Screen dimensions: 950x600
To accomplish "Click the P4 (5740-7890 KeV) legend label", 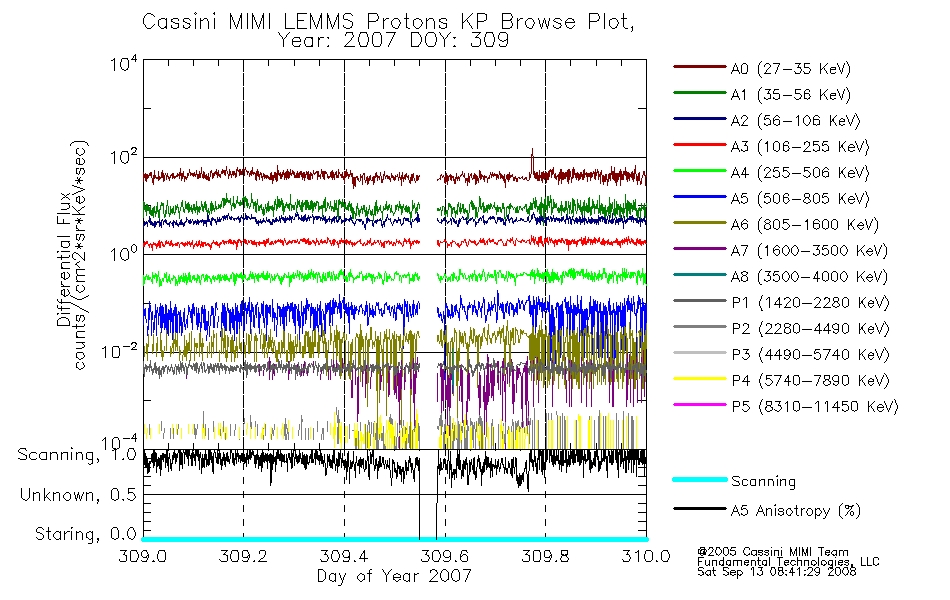I will (810, 381).
